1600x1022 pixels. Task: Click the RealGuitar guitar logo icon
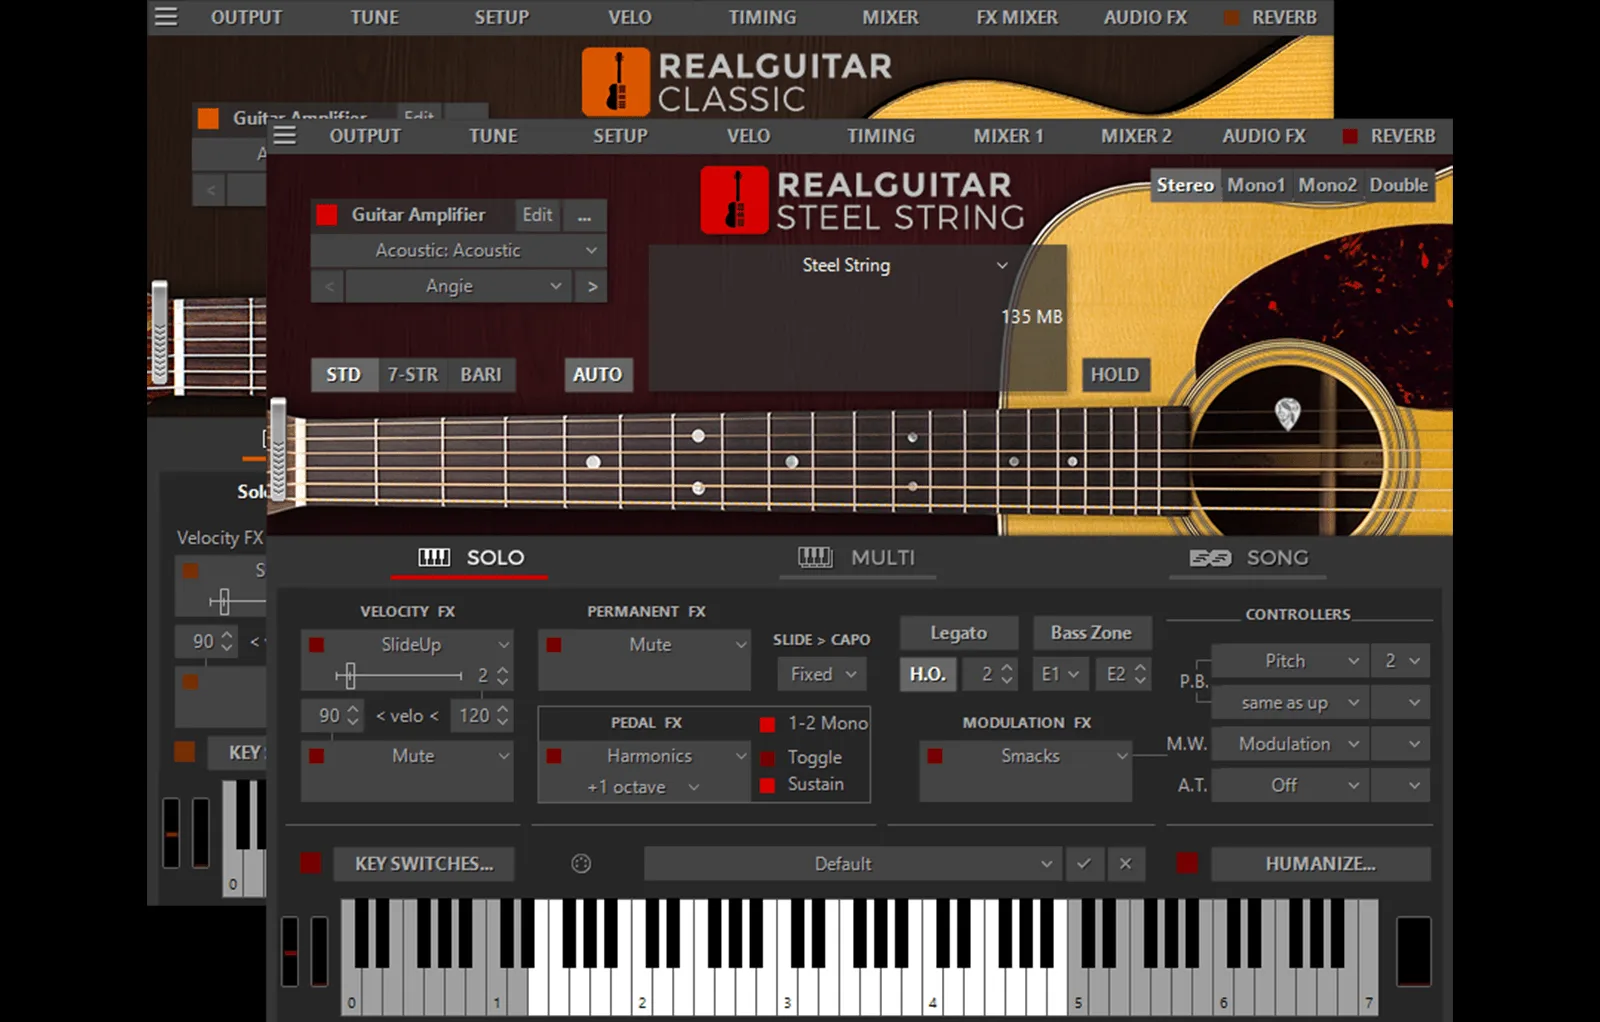736,199
